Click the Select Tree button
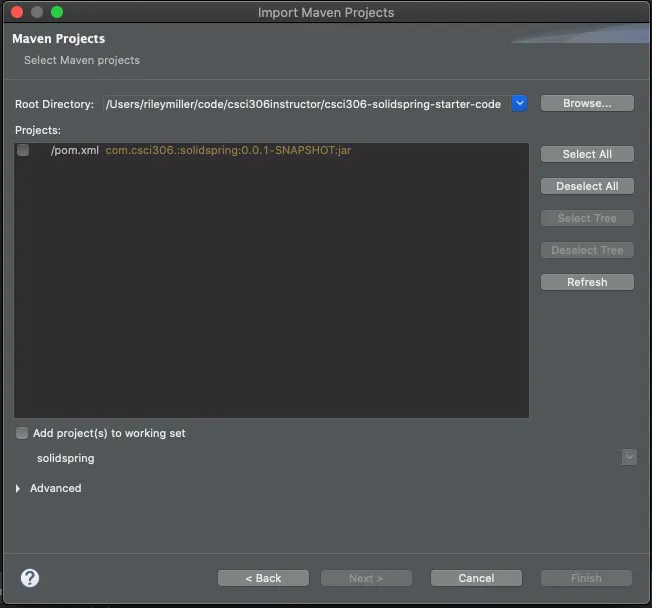This screenshot has height=608, width=652. pos(587,218)
